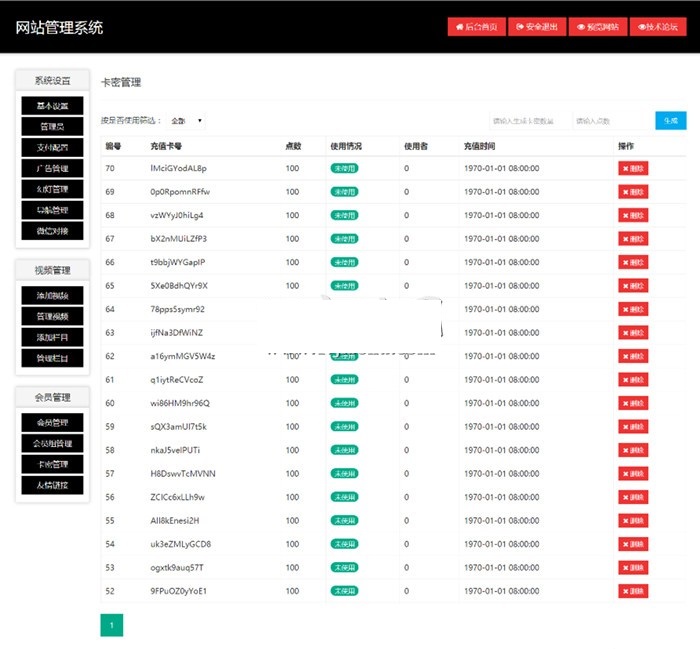700x649 pixels.
Task: Delete card row 56 ZCICc6xLLh9w
Action: pos(633,497)
